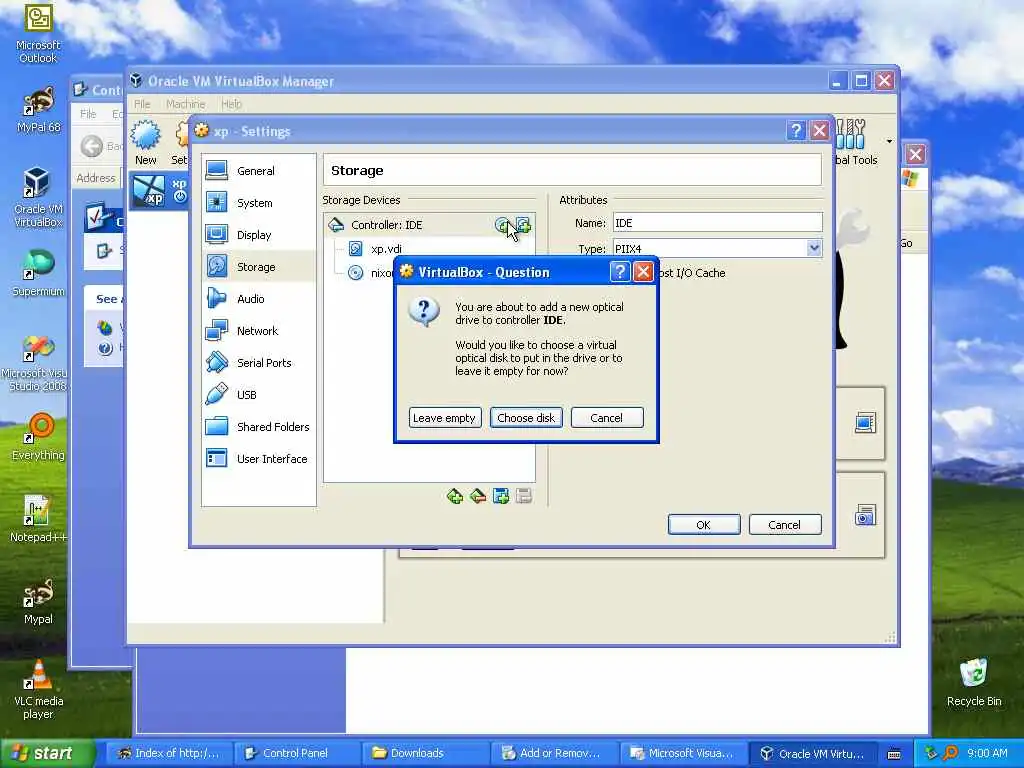The image size is (1024, 768).
Task: Select Controller: IDE in storage tree
Action: point(387,225)
